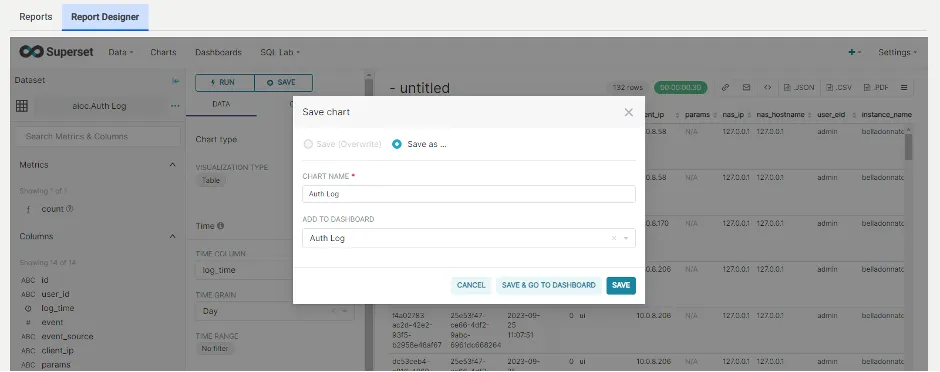
Task: Click the dataset table grid icon
Action: (x=22, y=106)
